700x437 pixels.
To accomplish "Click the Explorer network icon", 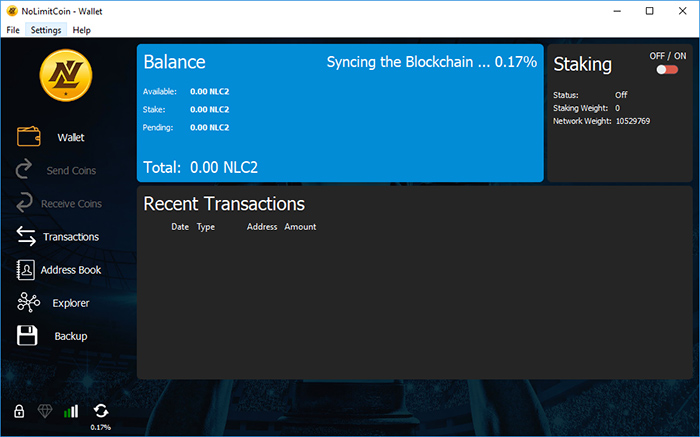I will click(27, 303).
